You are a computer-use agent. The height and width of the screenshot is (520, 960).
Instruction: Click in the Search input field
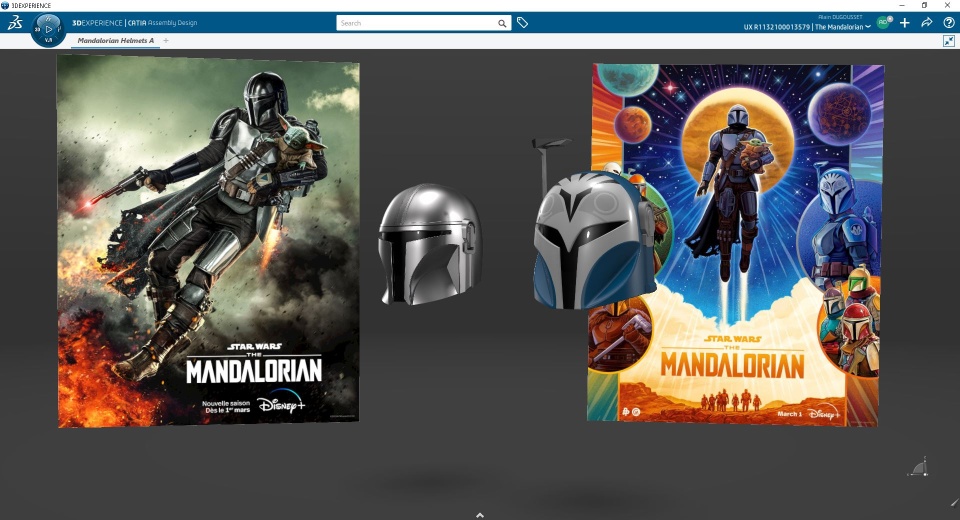(416, 23)
